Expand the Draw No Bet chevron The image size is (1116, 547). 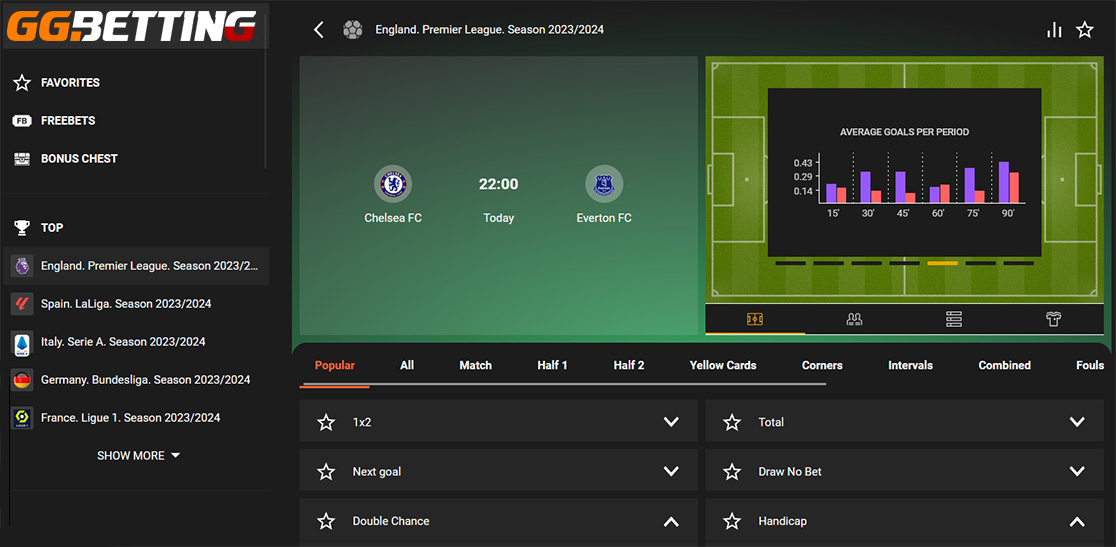pos(1077,471)
